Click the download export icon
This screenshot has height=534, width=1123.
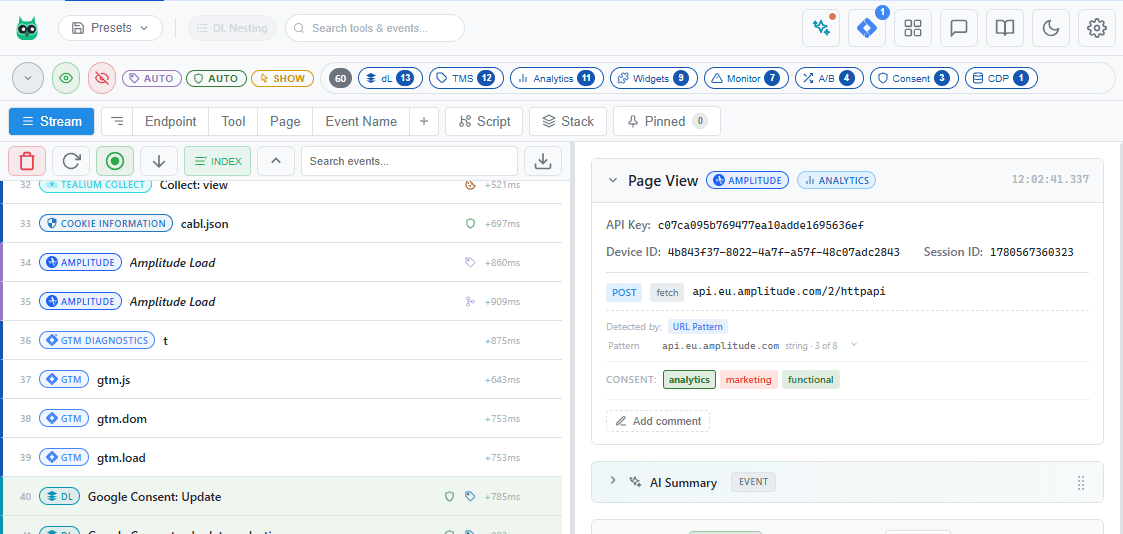pos(543,161)
